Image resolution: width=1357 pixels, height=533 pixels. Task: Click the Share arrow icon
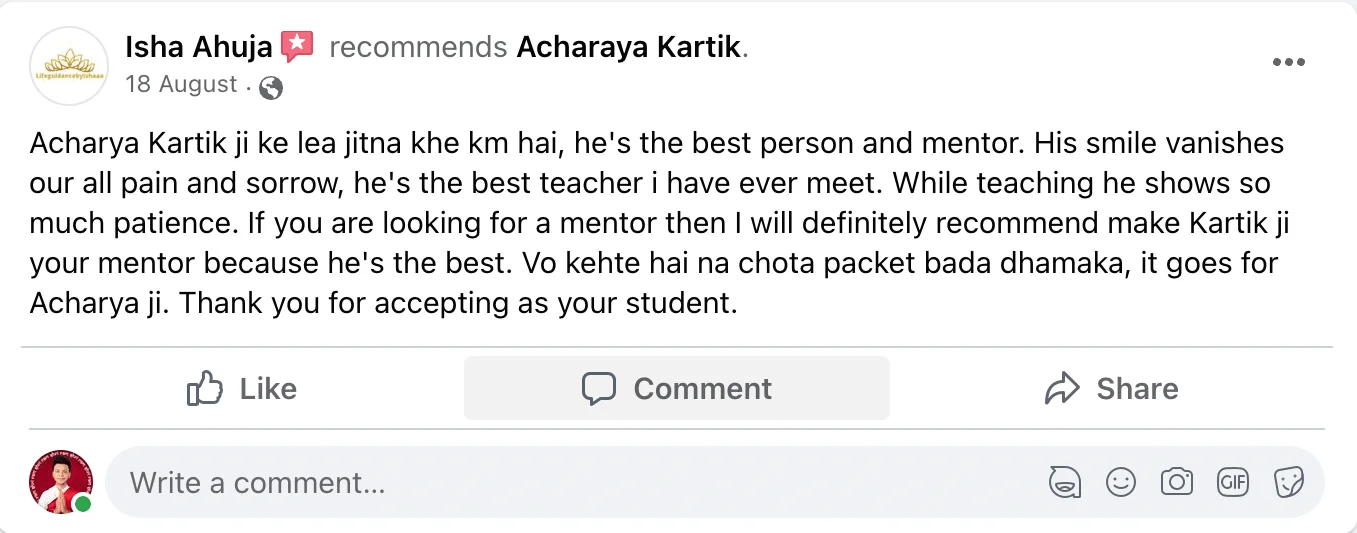click(x=1062, y=388)
